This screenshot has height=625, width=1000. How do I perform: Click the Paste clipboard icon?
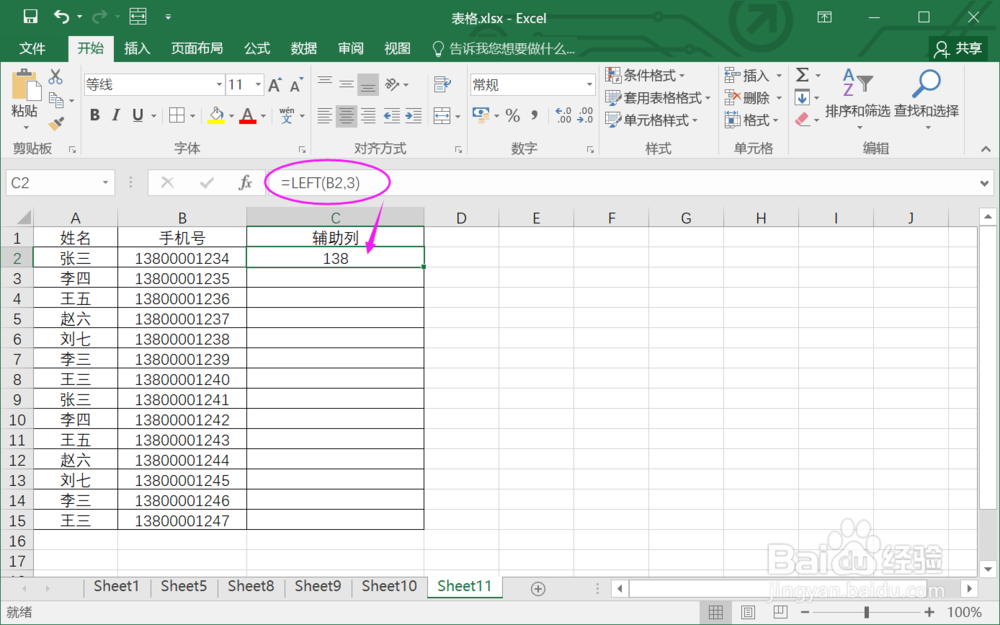coord(25,85)
